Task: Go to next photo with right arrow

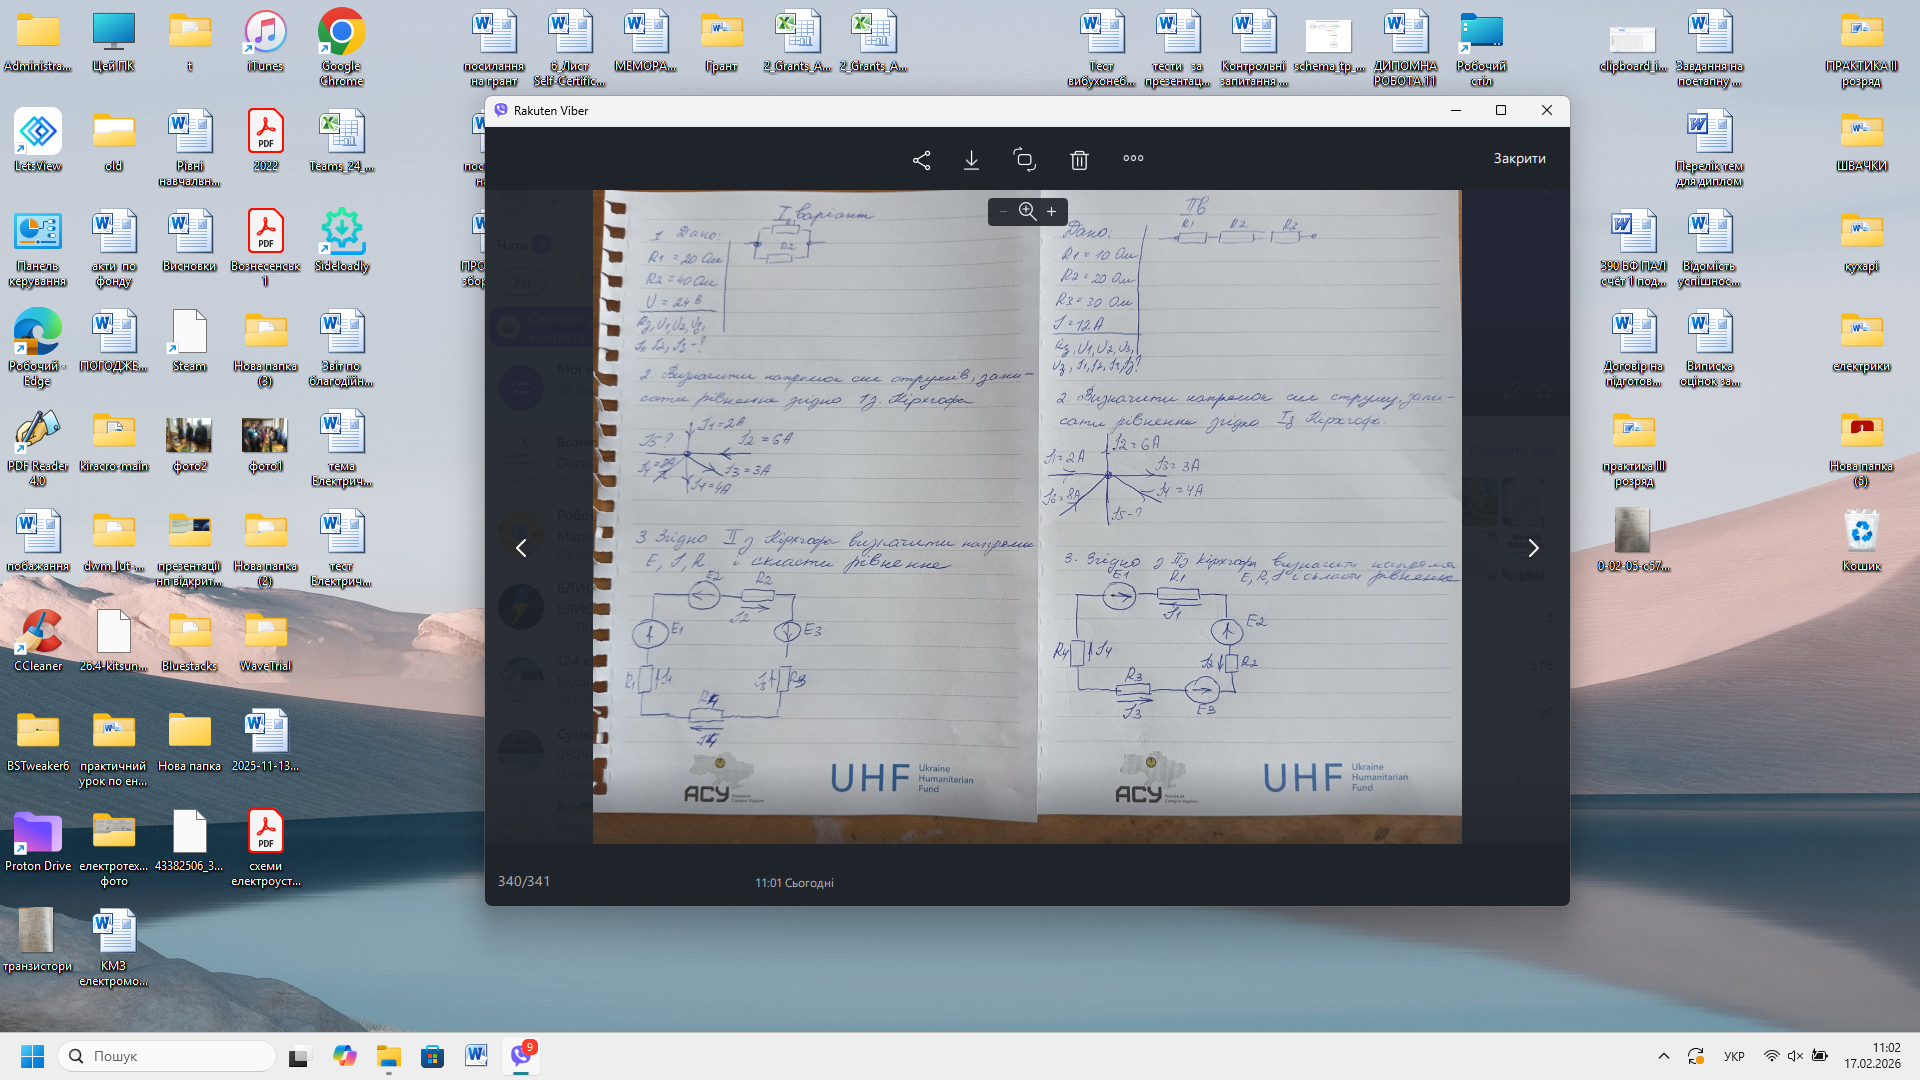Action: pos(1533,548)
